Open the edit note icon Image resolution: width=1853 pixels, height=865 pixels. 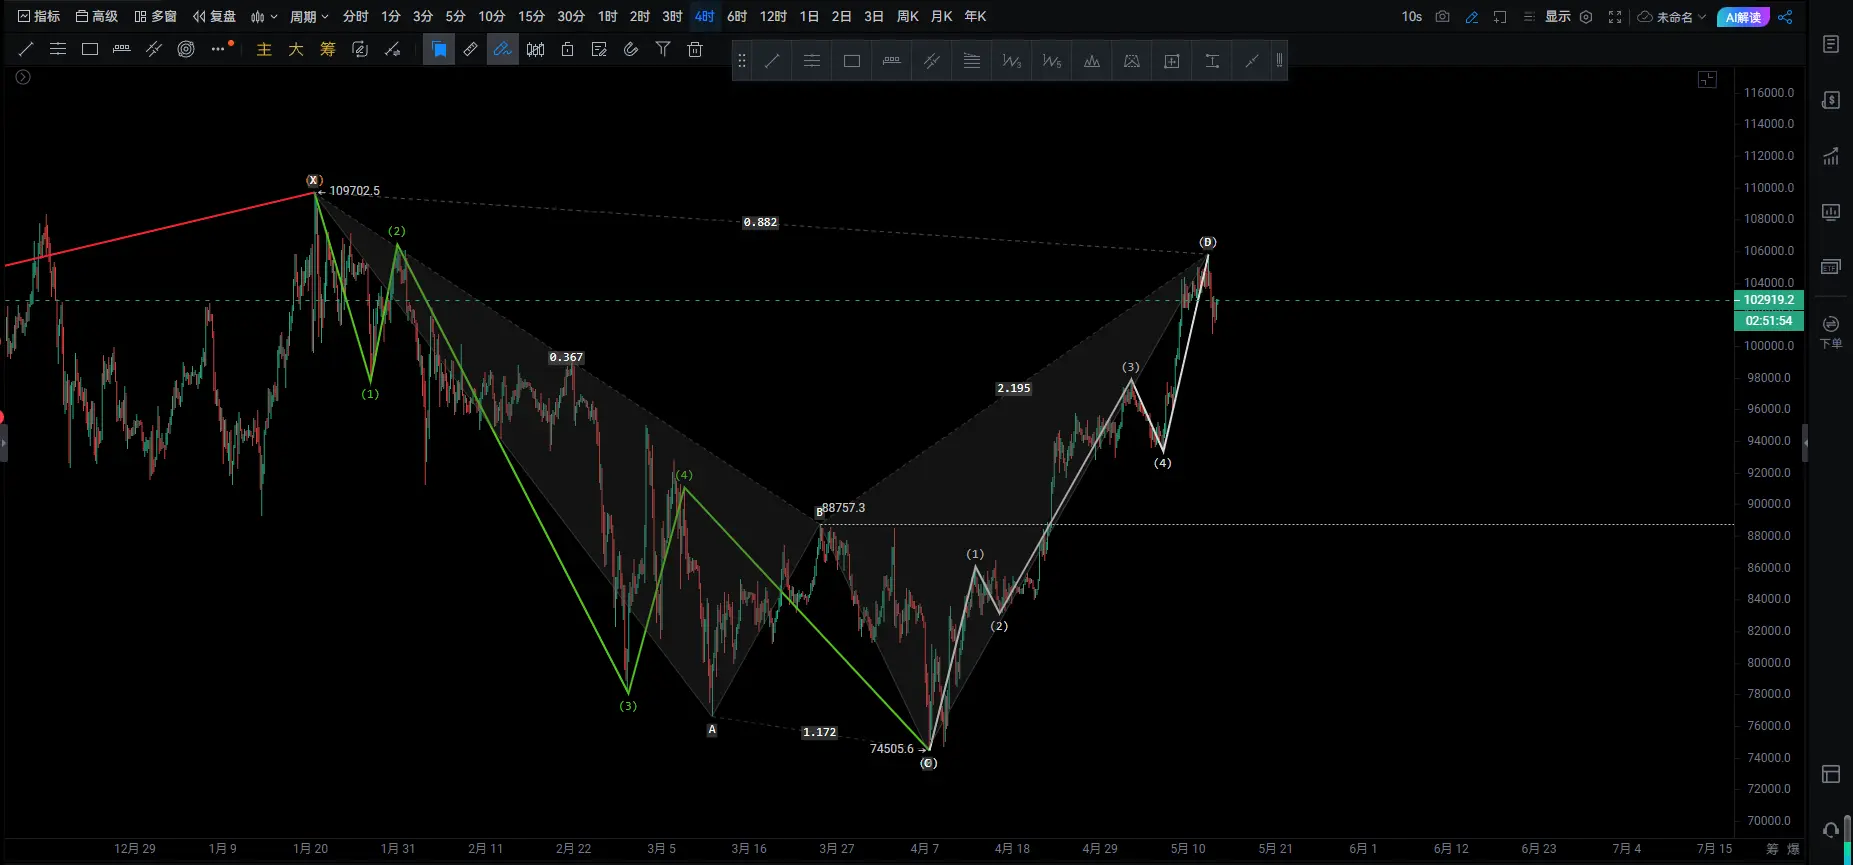click(x=599, y=49)
